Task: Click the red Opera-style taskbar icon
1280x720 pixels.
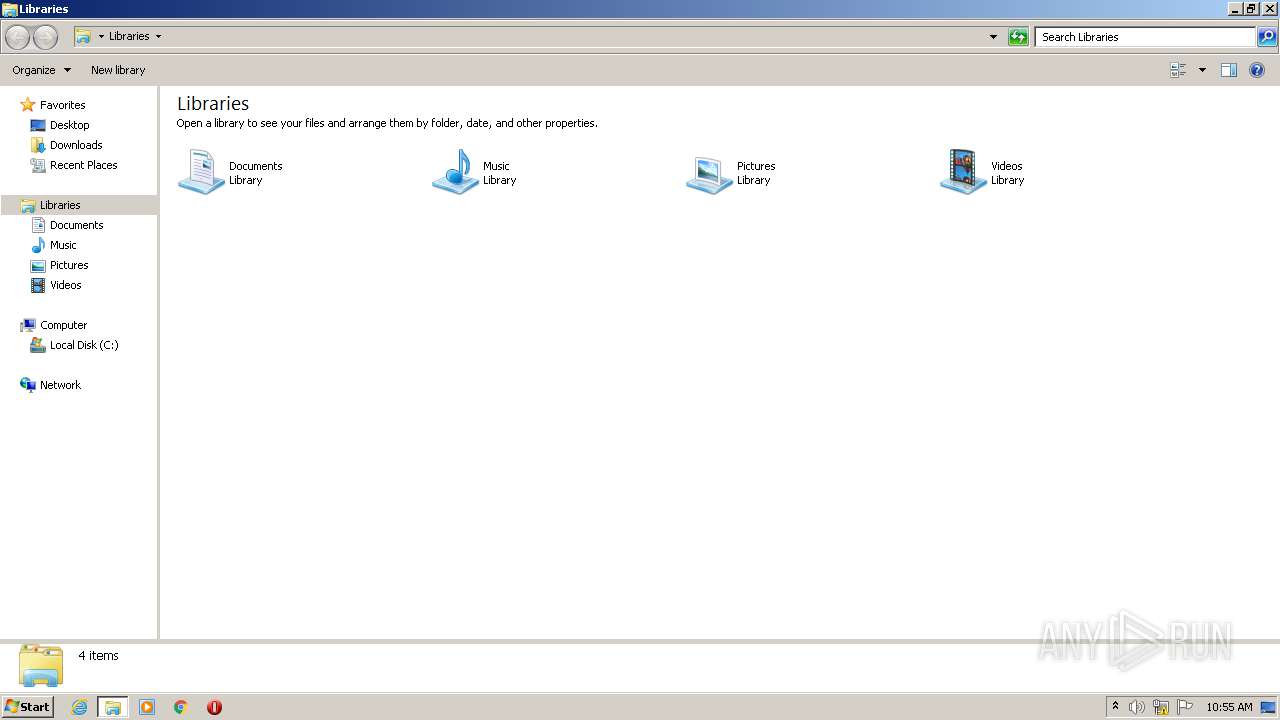Action: [x=214, y=707]
